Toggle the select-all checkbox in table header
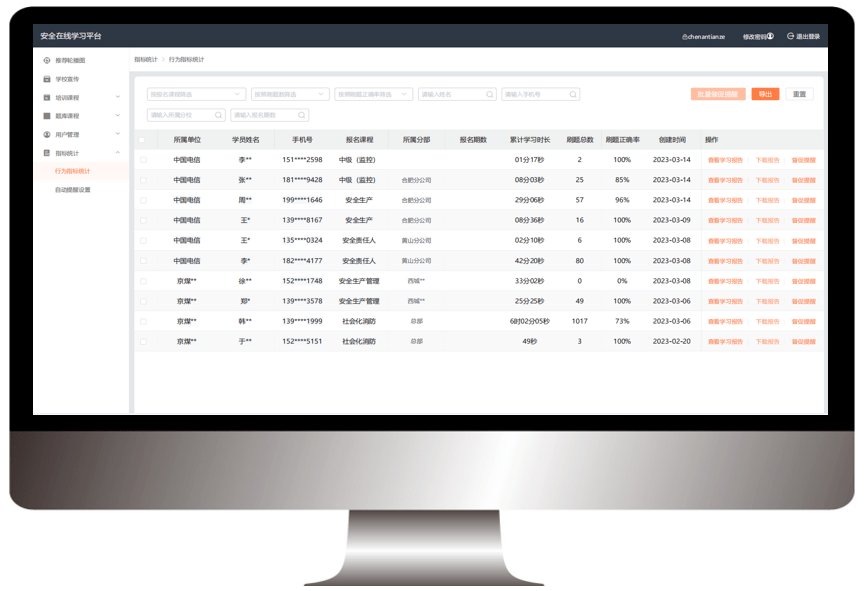 click(x=143, y=140)
